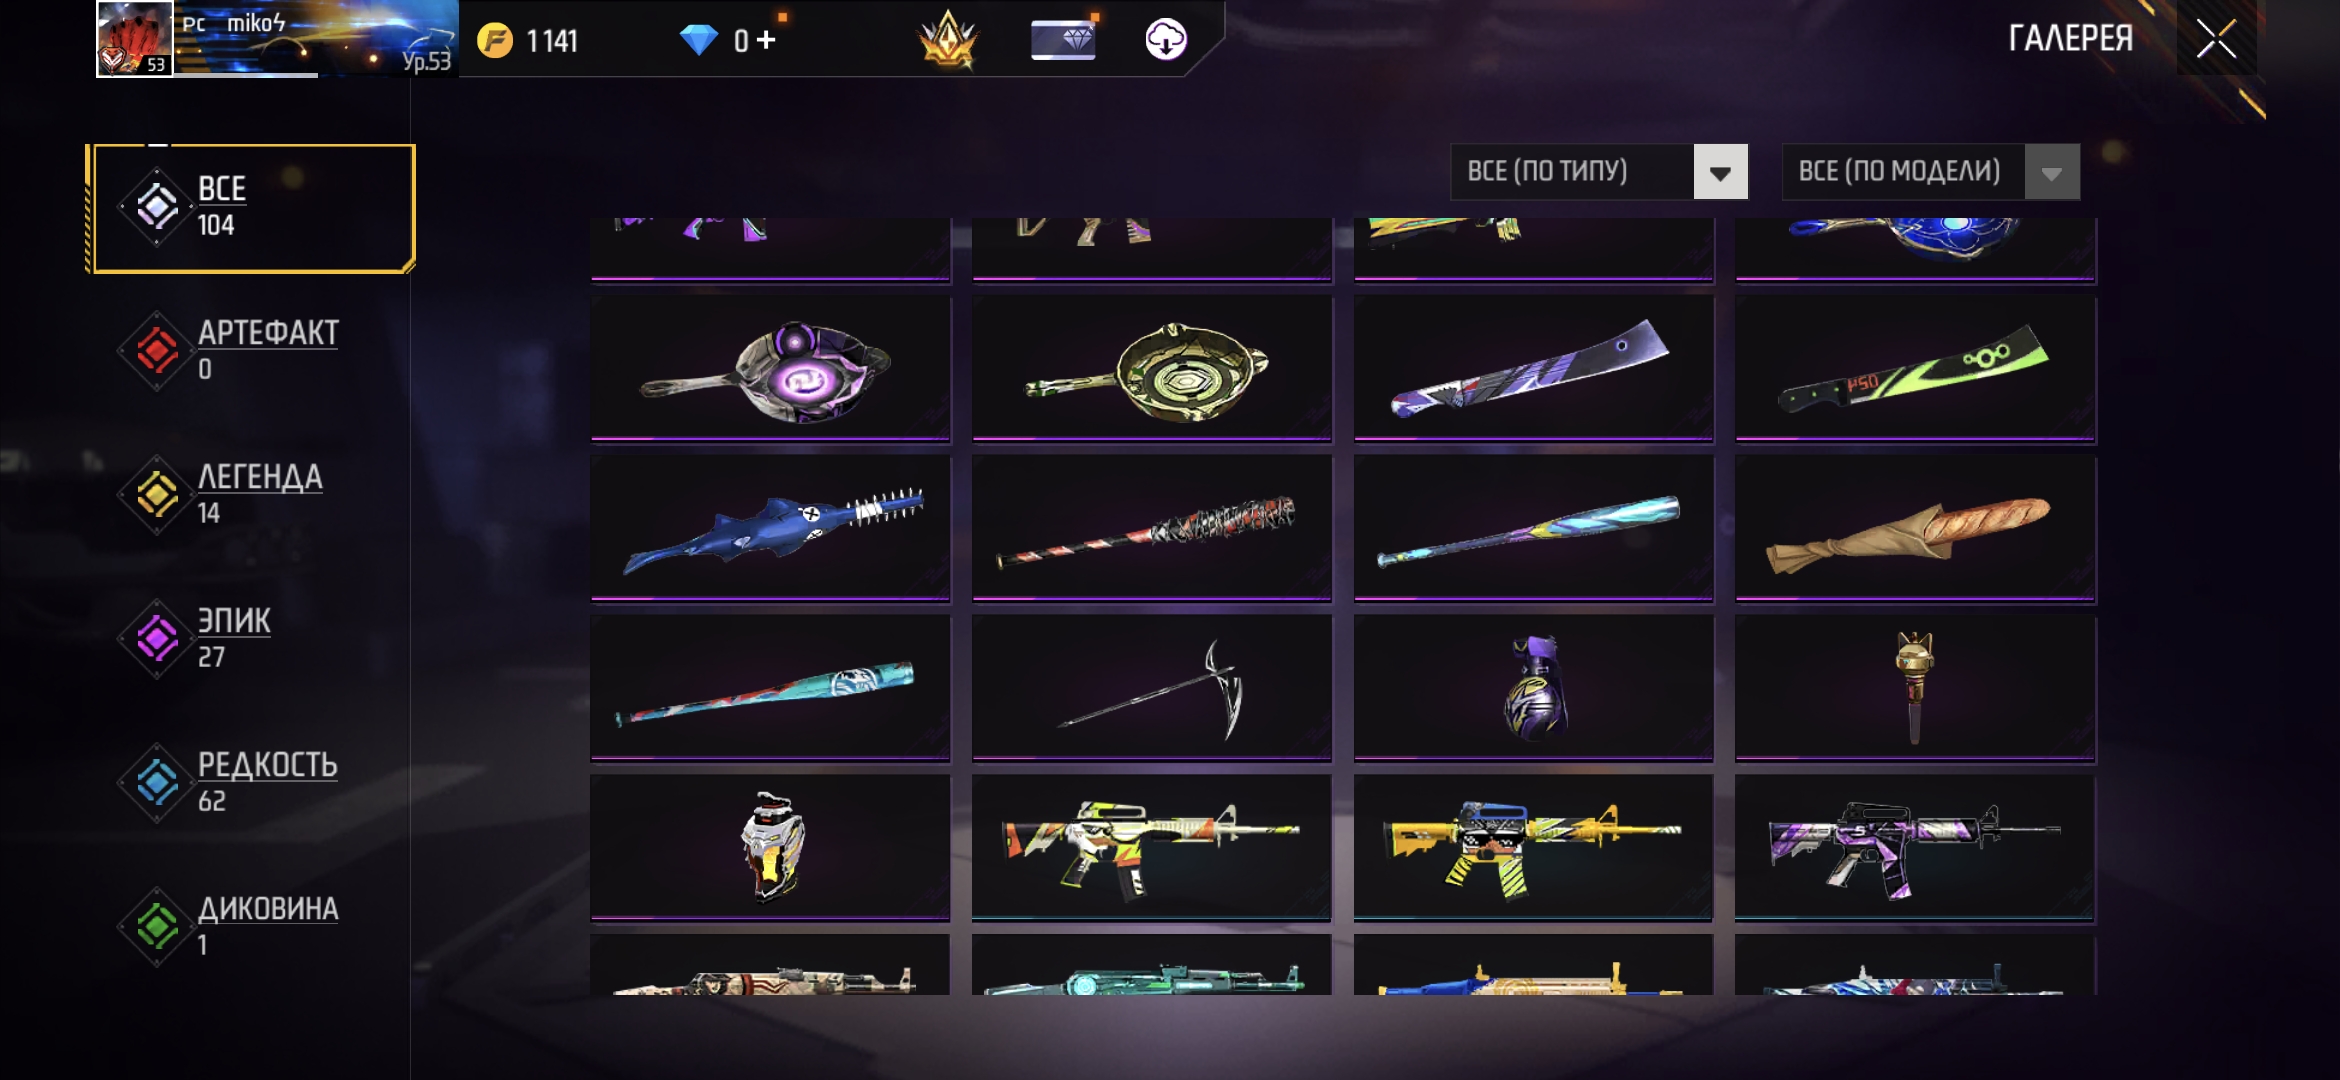Click the player avatar portrait
This screenshot has width=2340, height=1080.
click(x=135, y=38)
